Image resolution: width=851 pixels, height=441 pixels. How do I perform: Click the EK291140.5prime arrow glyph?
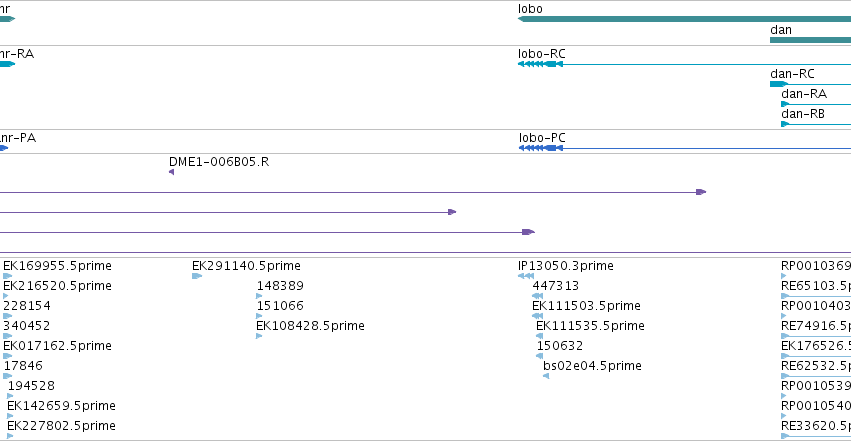pos(197,276)
